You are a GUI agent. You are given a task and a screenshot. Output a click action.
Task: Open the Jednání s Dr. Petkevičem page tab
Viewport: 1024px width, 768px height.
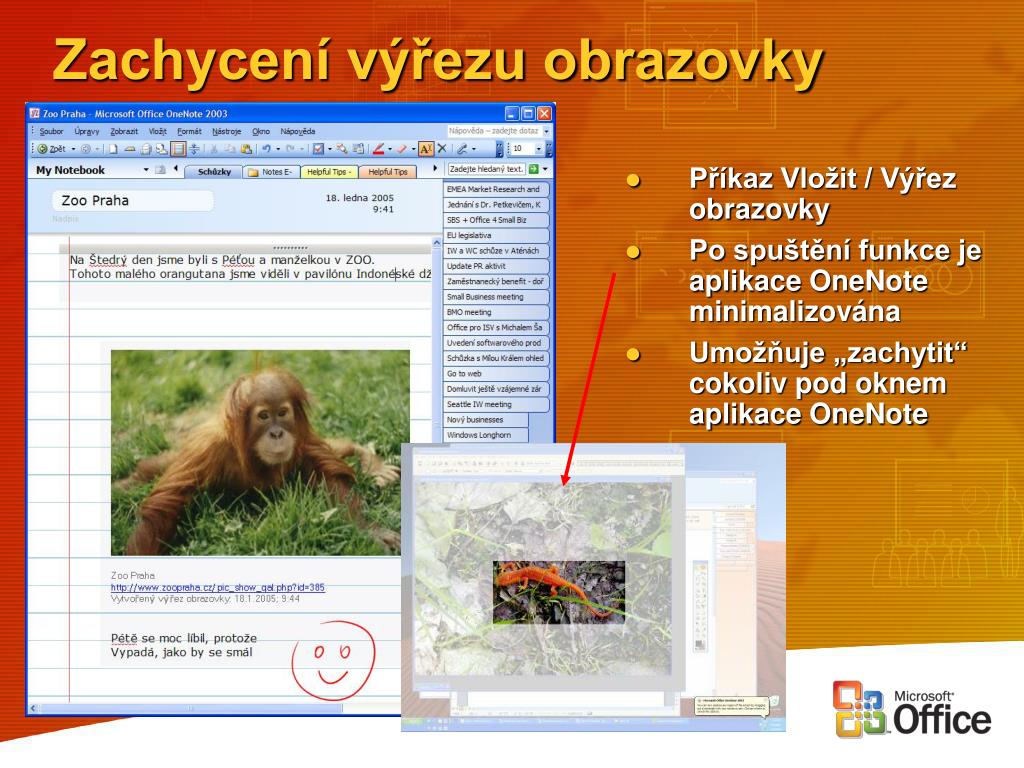click(x=496, y=204)
